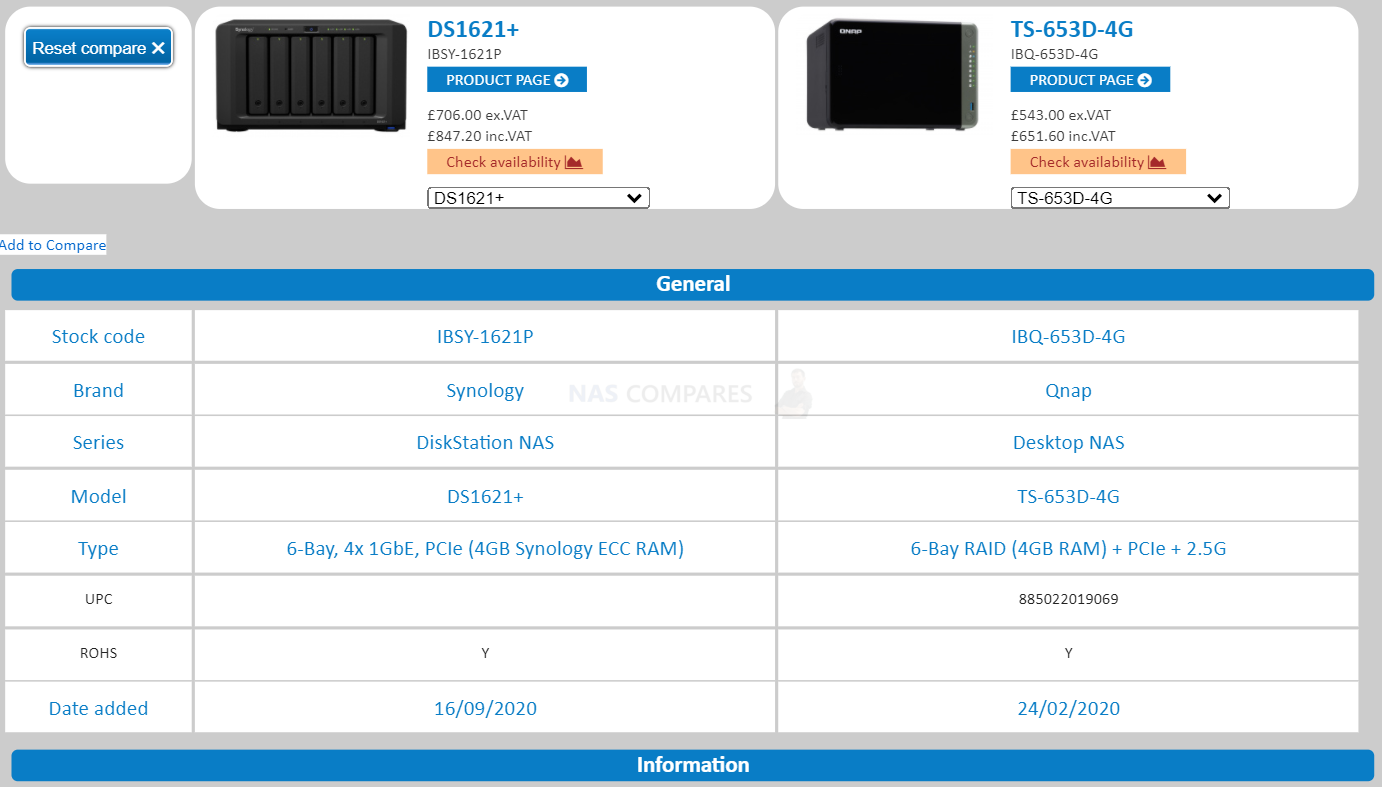The image size is (1382, 787).
Task: Click the X icon on Reset compare
Action: click(x=158, y=48)
